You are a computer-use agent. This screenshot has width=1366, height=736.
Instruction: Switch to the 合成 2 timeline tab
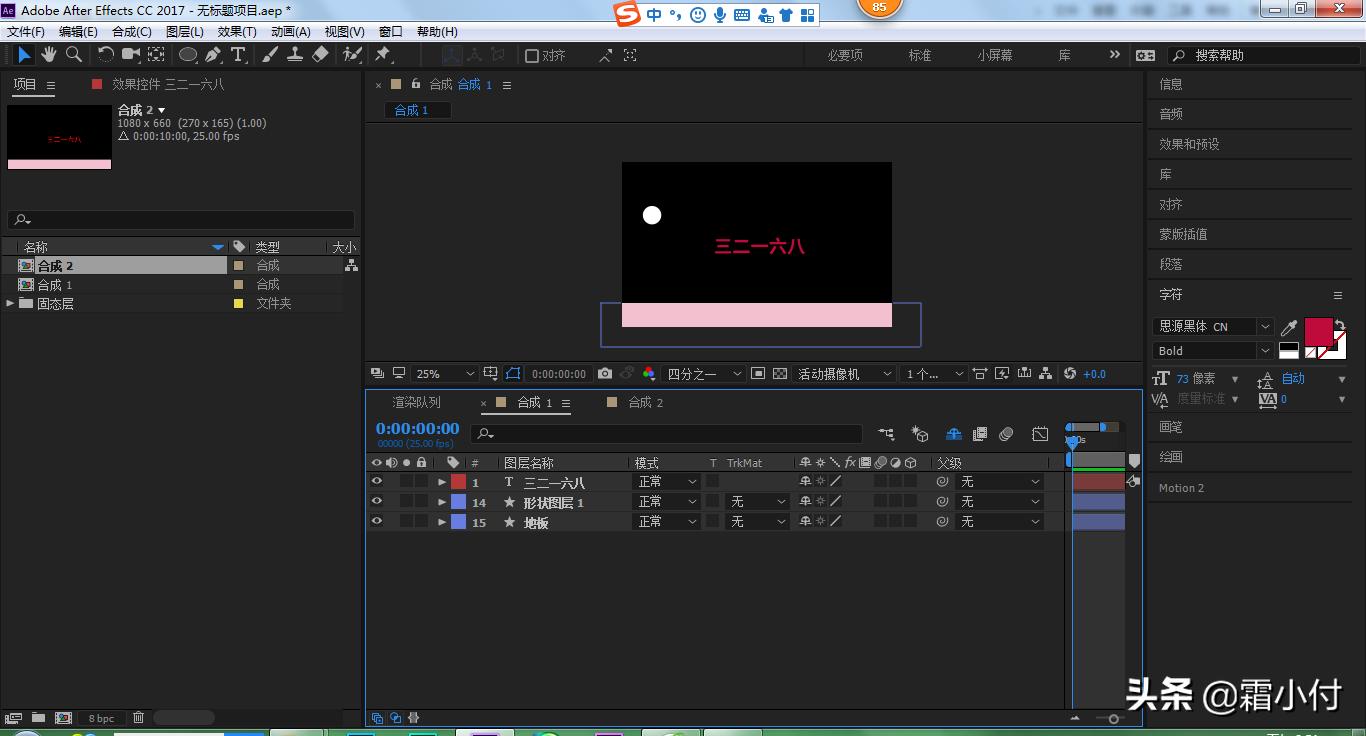645,403
